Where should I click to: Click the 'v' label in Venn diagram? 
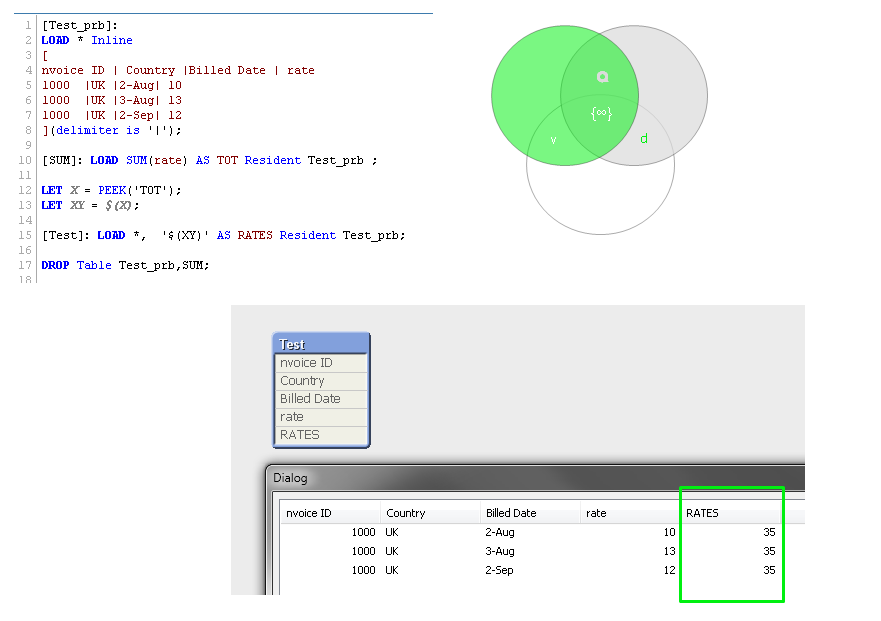point(554,141)
